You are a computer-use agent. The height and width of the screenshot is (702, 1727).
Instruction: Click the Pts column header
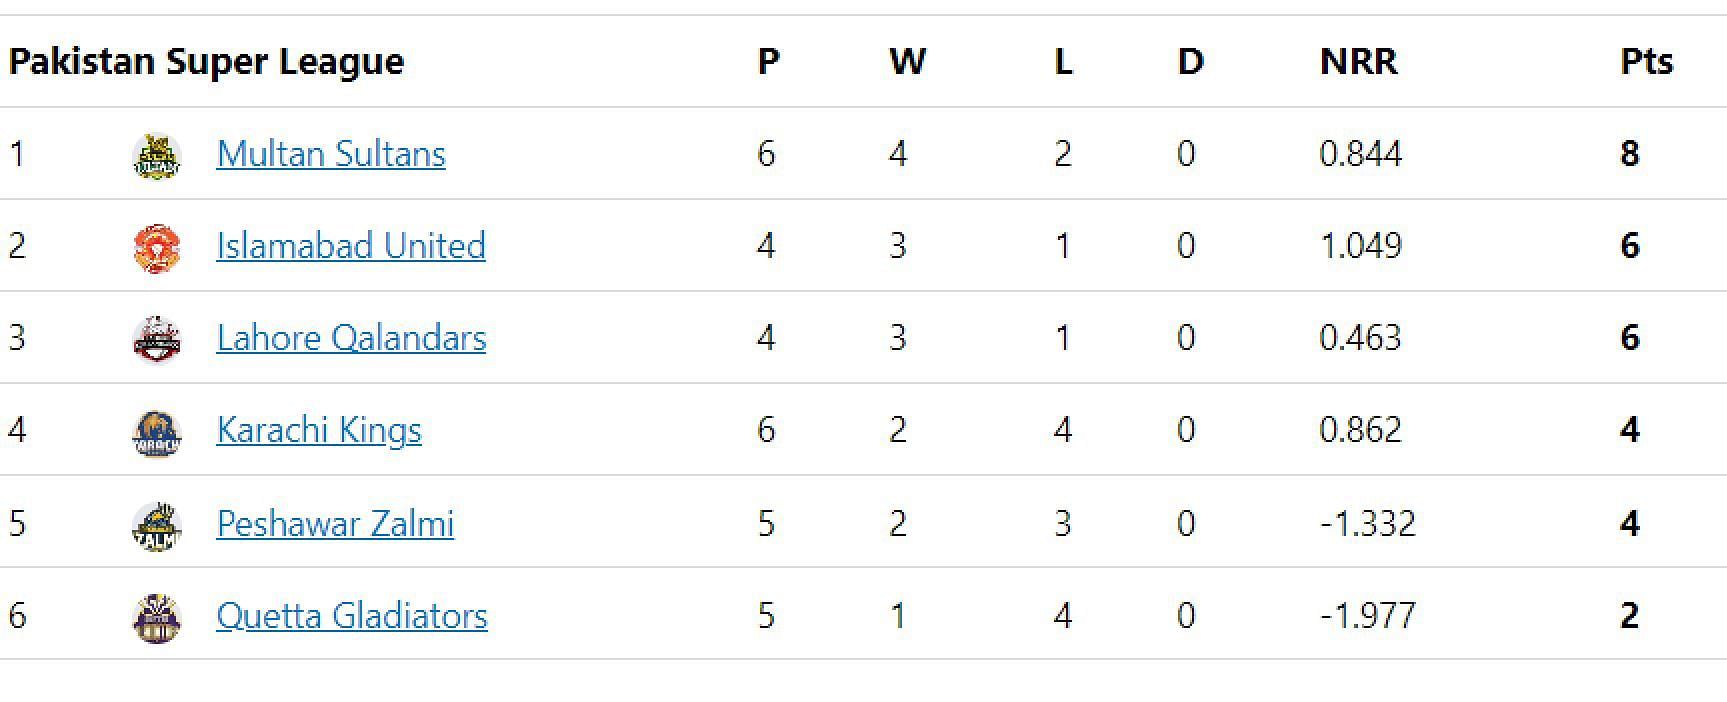[1646, 62]
